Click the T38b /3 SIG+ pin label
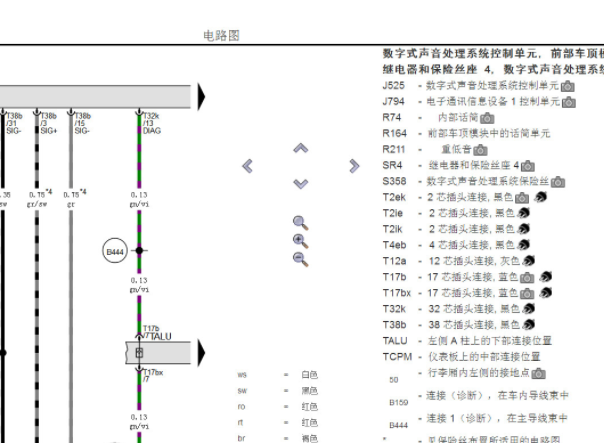This screenshot has height=443, width=604. [49, 123]
